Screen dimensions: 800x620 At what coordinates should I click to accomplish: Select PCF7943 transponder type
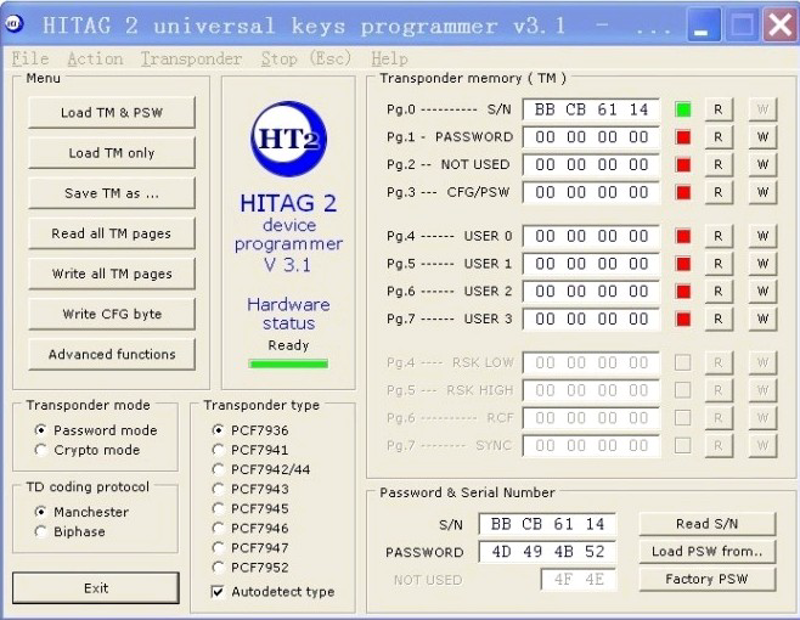pos(218,489)
